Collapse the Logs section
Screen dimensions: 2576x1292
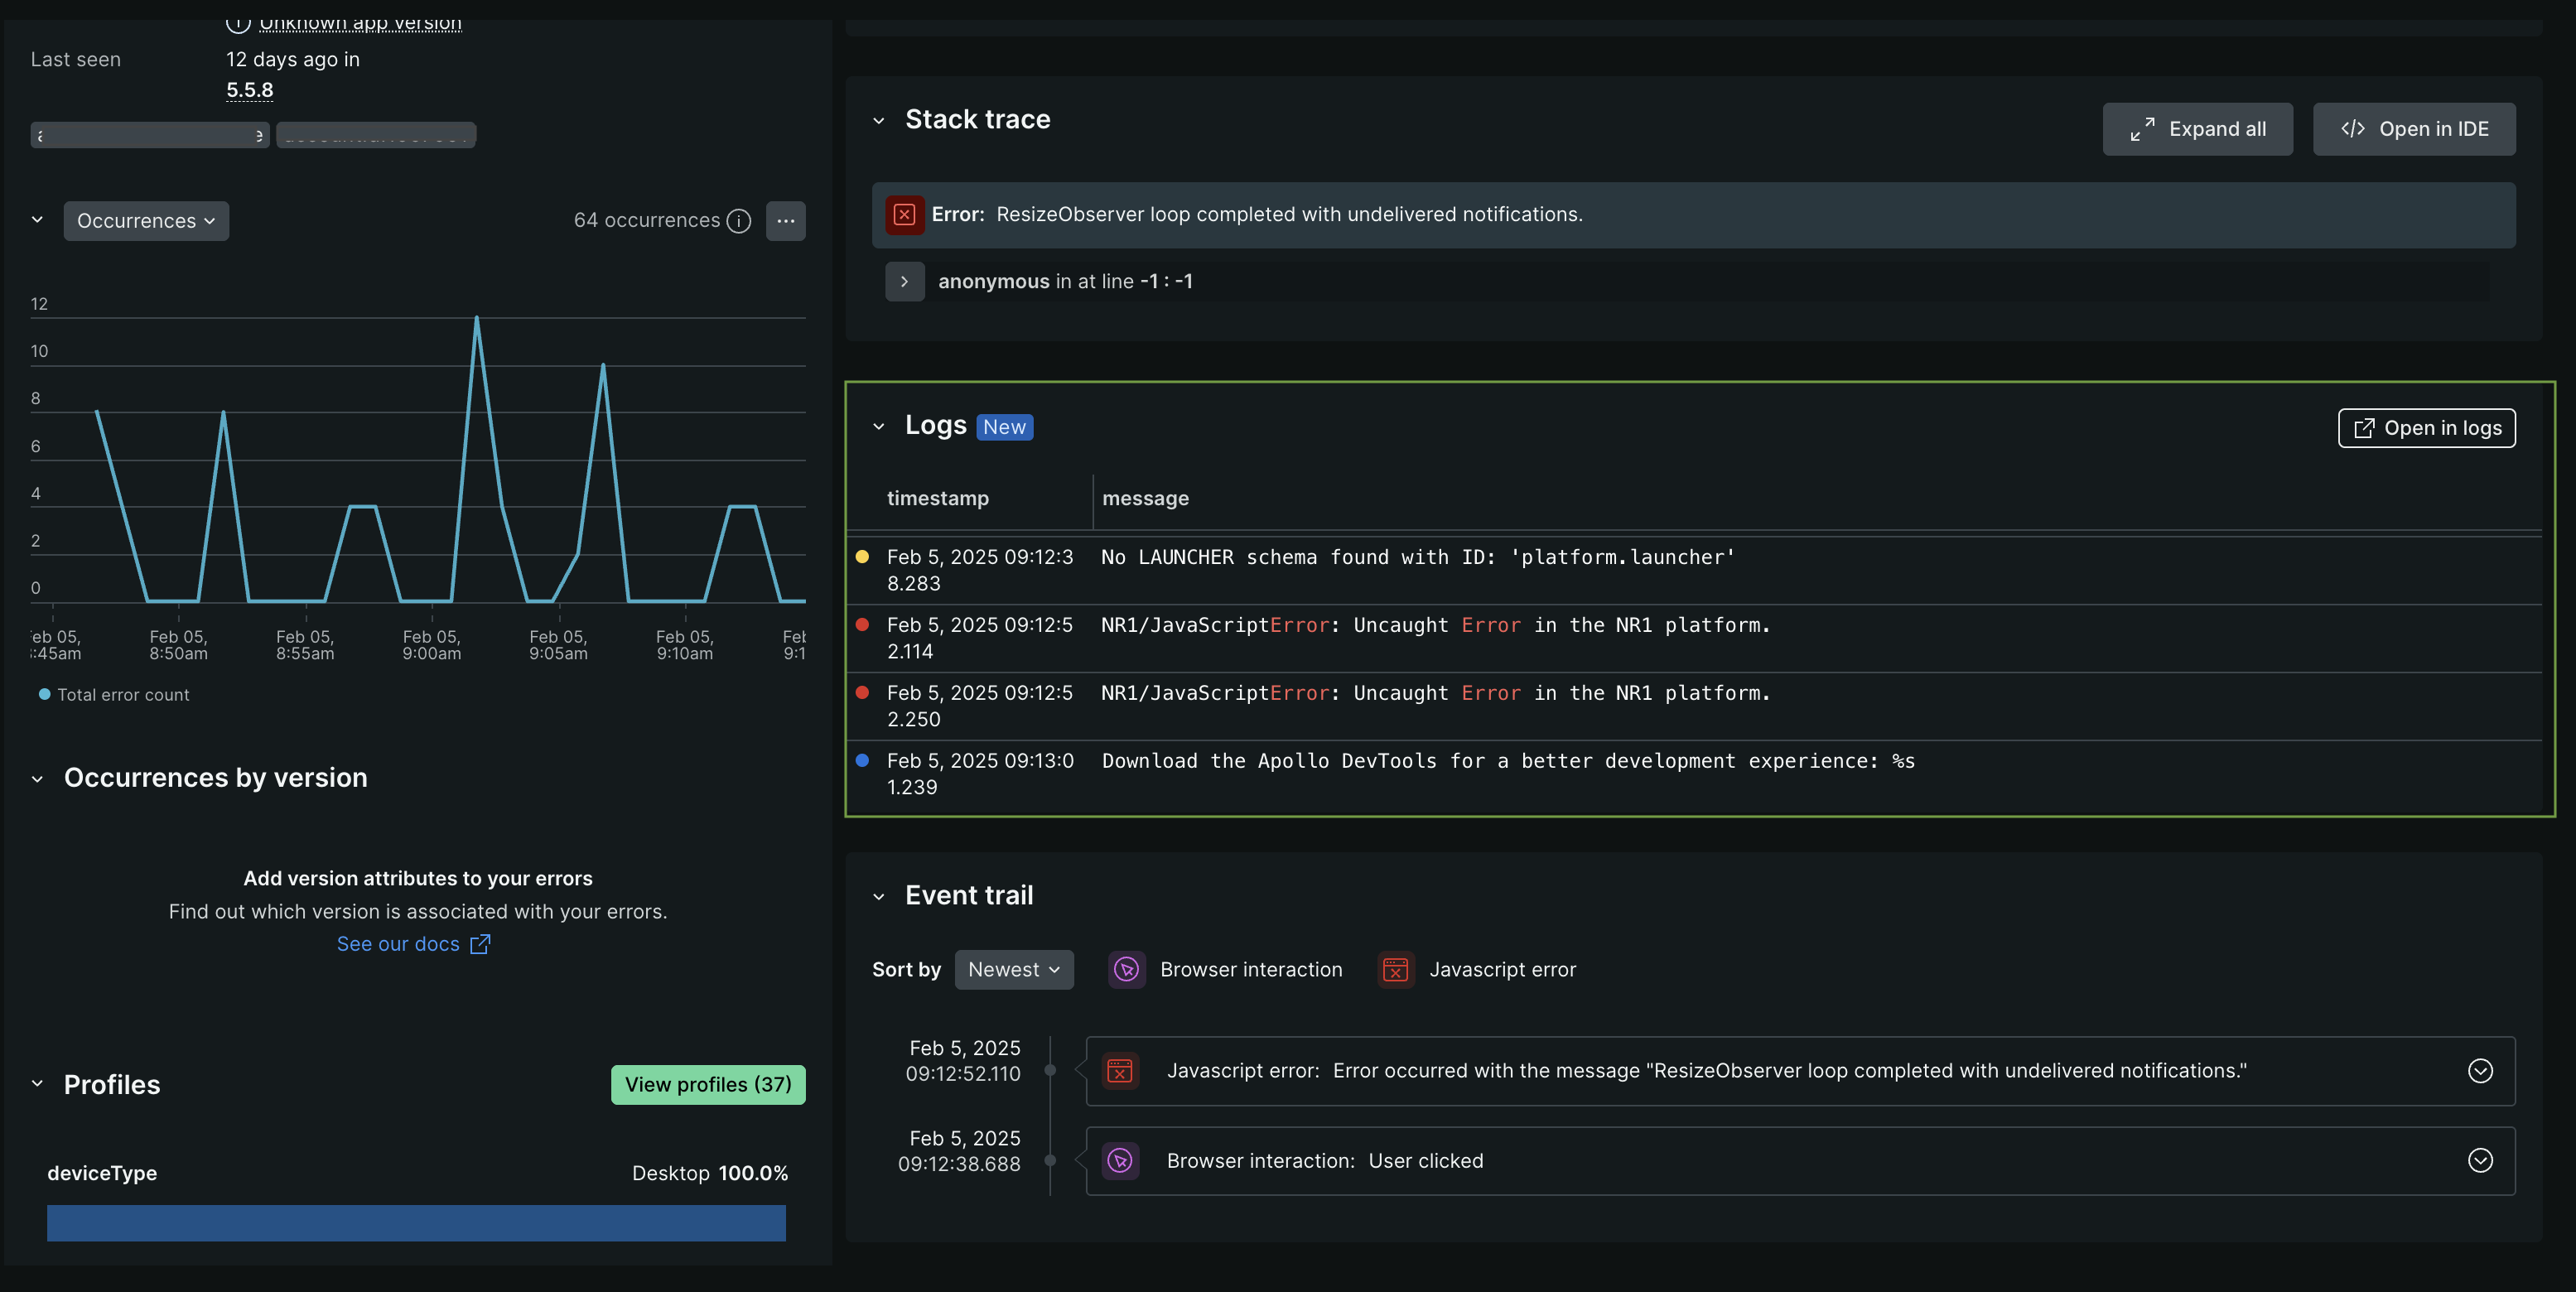pyautogui.click(x=878, y=427)
